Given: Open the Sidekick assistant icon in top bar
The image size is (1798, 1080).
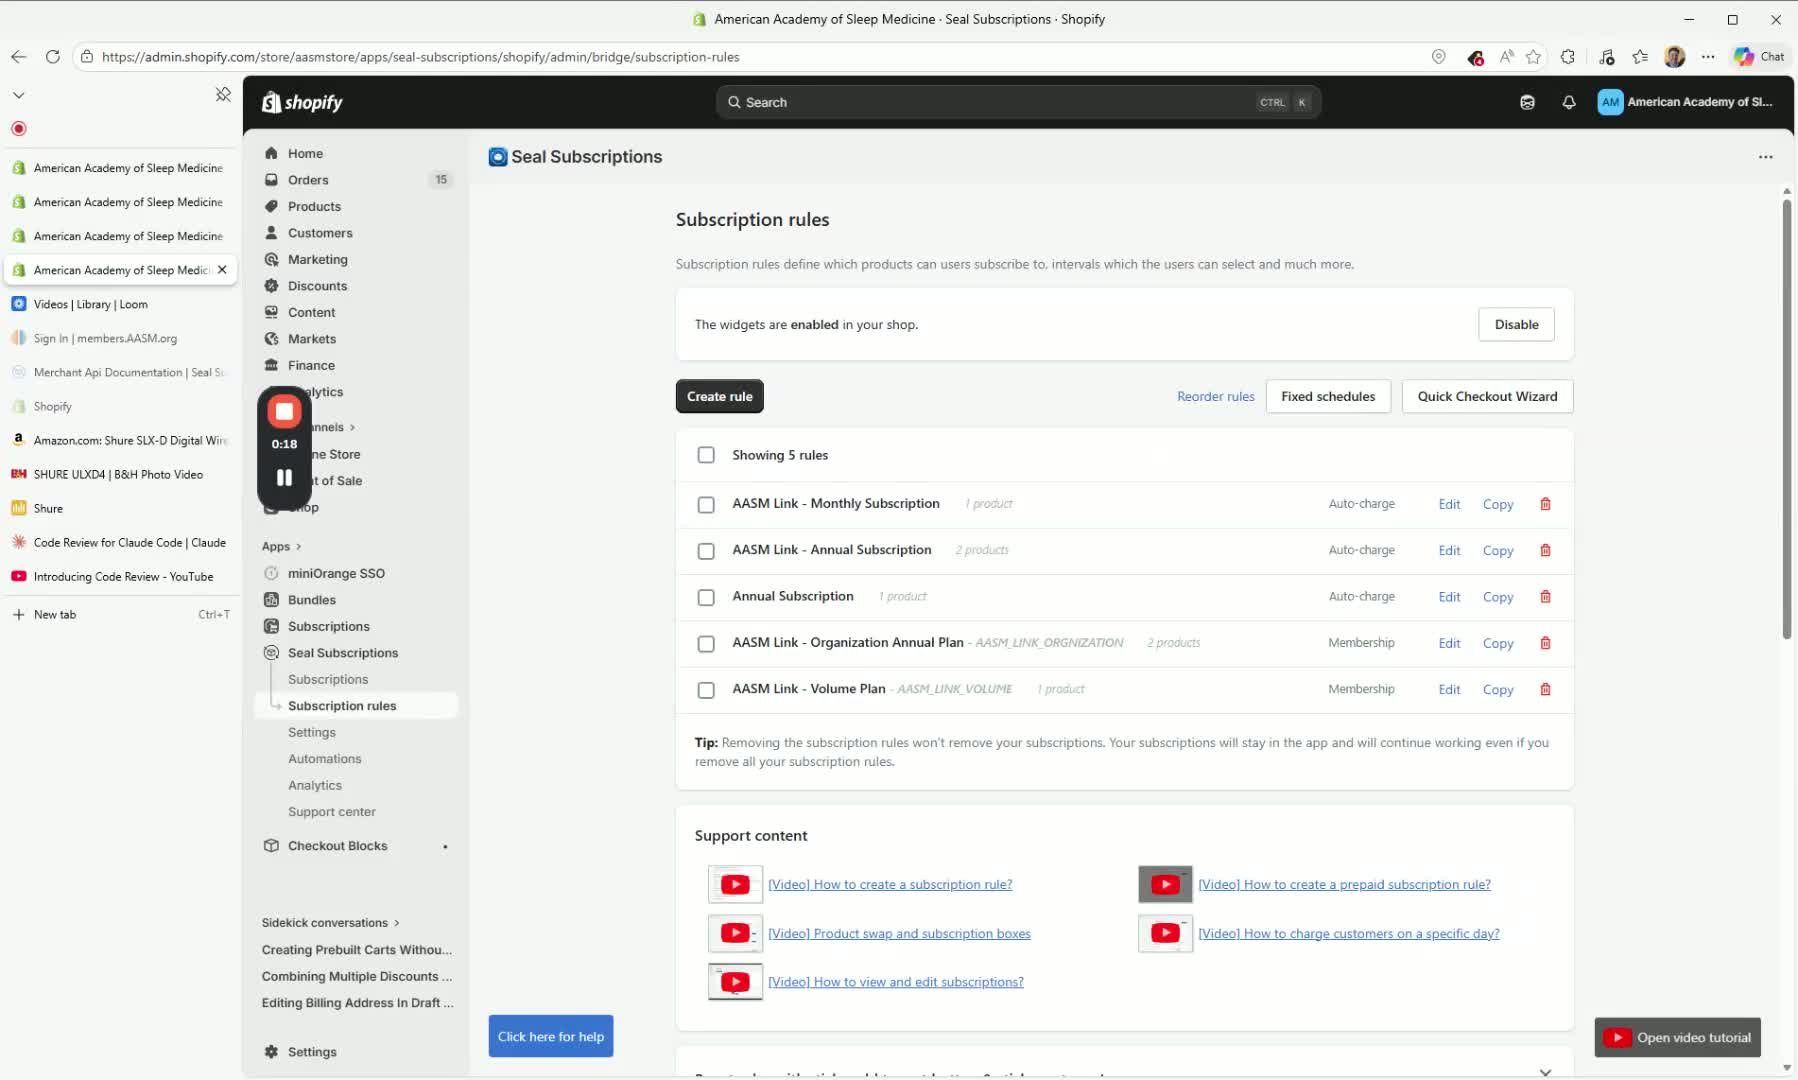Looking at the screenshot, I should (1527, 102).
